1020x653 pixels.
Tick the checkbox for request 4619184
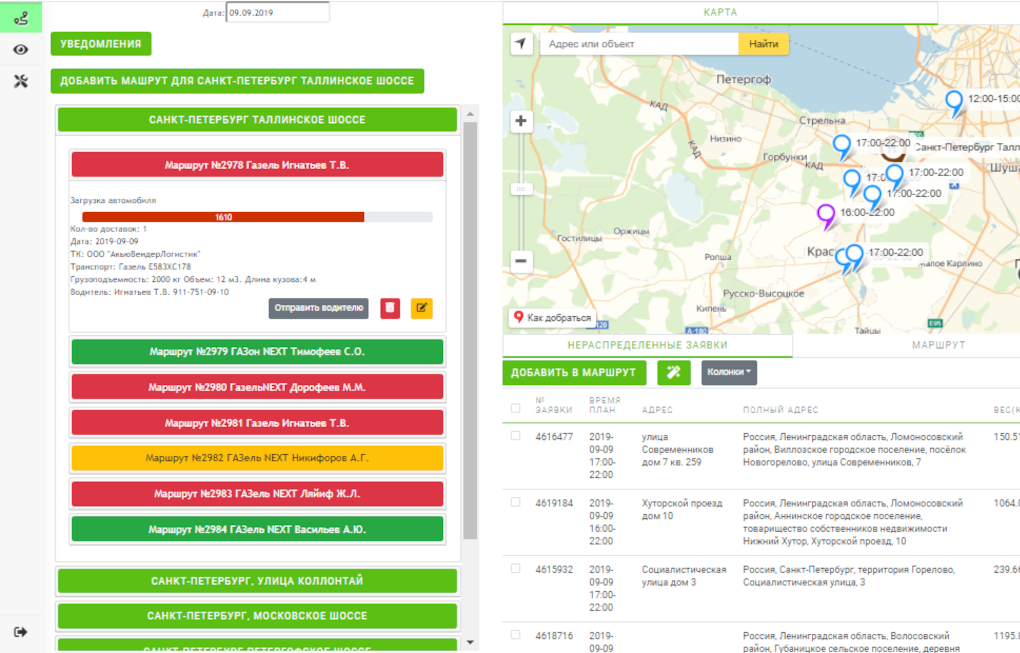point(516,502)
